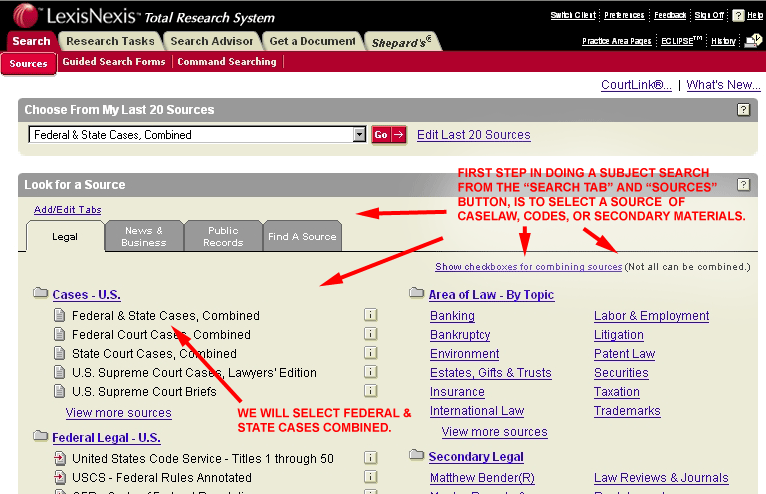
Task: Switch to Public Records tab
Action: pos(223,236)
